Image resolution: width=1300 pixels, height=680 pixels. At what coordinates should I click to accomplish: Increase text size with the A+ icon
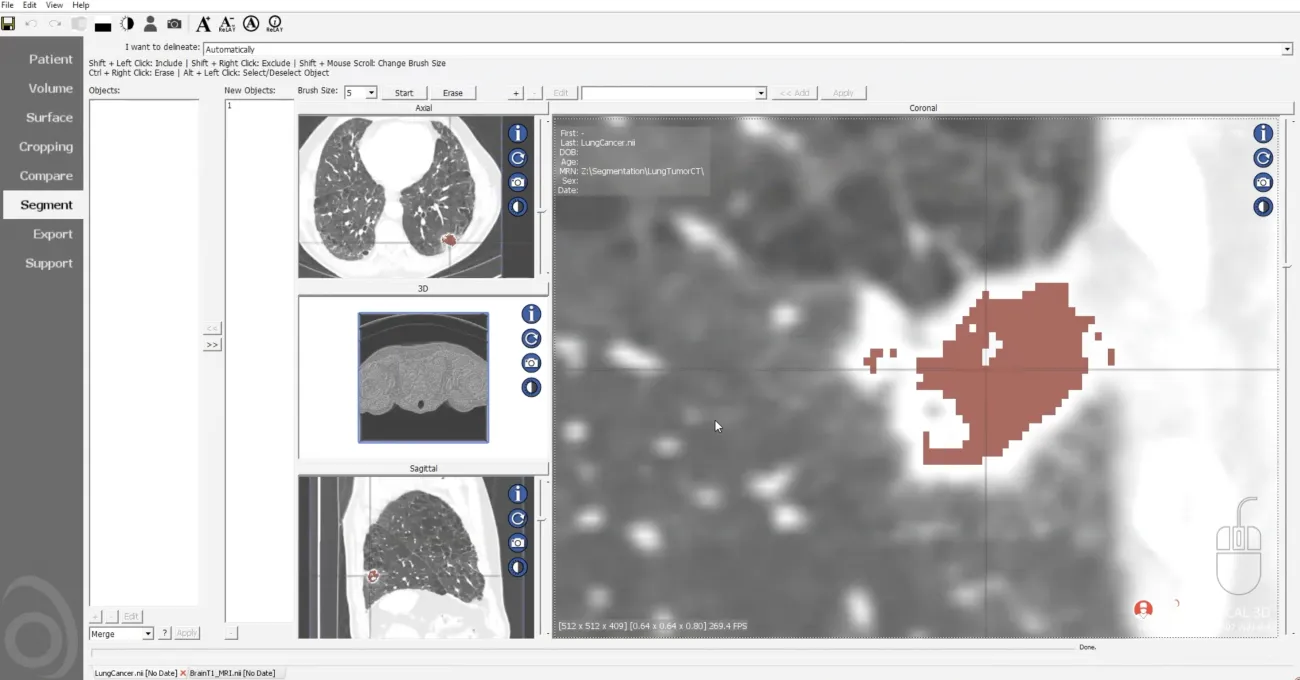[x=203, y=23]
